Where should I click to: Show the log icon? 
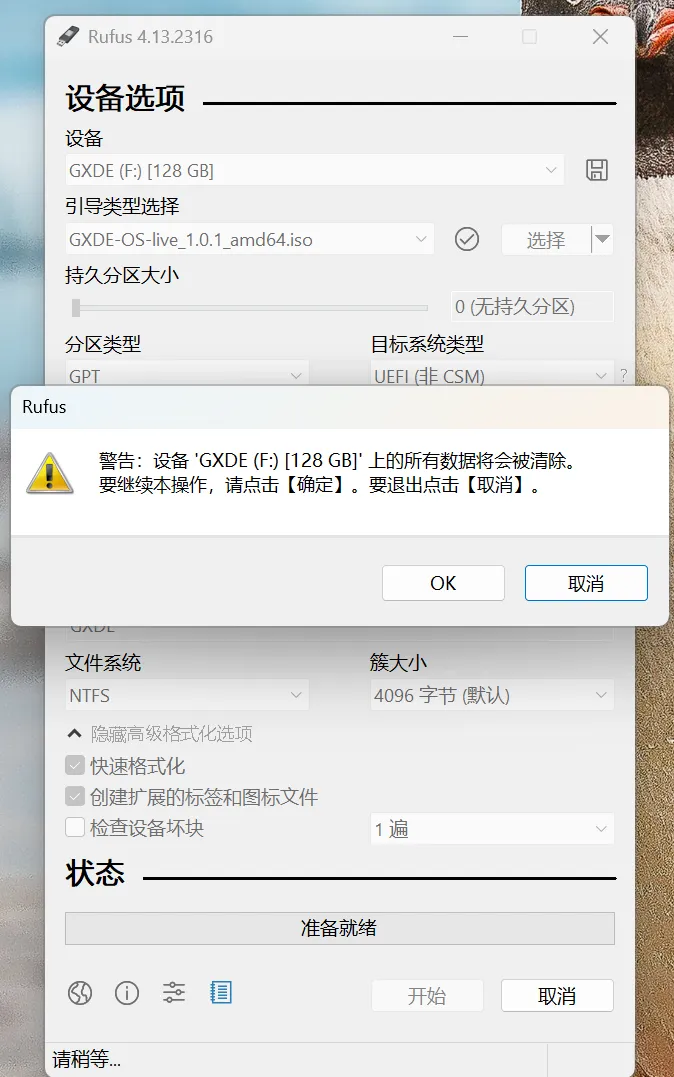(x=221, y=993)
